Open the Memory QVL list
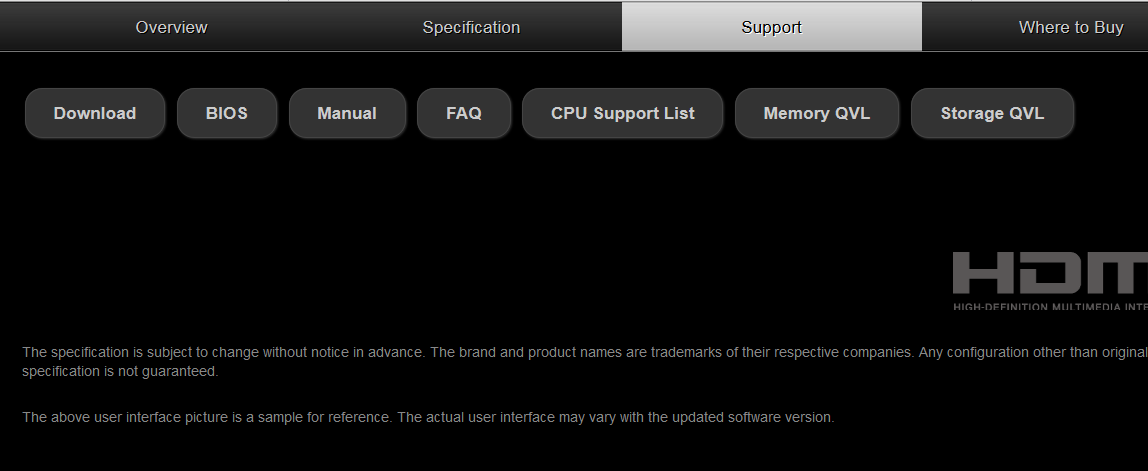This screenshot has height=471, width=1148. [816, 113]
